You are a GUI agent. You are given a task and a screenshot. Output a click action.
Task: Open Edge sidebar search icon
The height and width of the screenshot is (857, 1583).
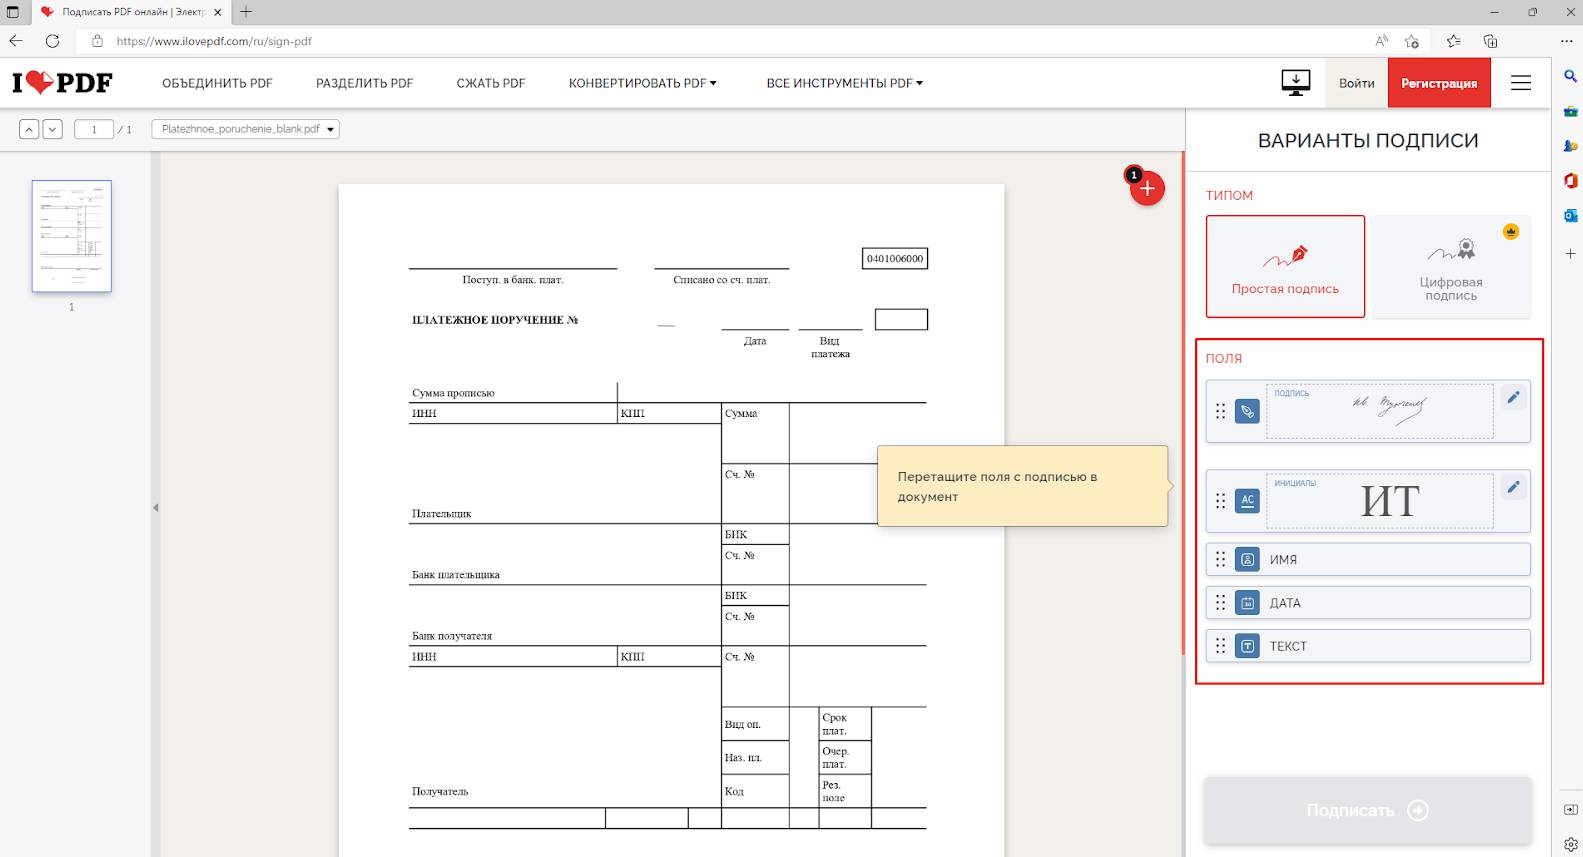coord(1570,76)
